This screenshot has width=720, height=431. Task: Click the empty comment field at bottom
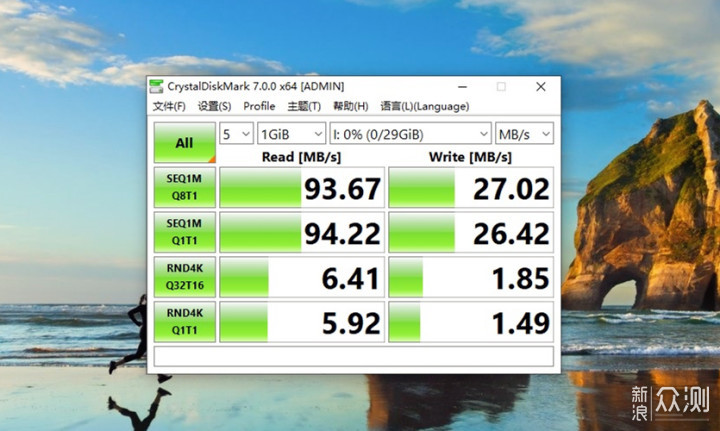pyautogui.click(x=353, y=356)
